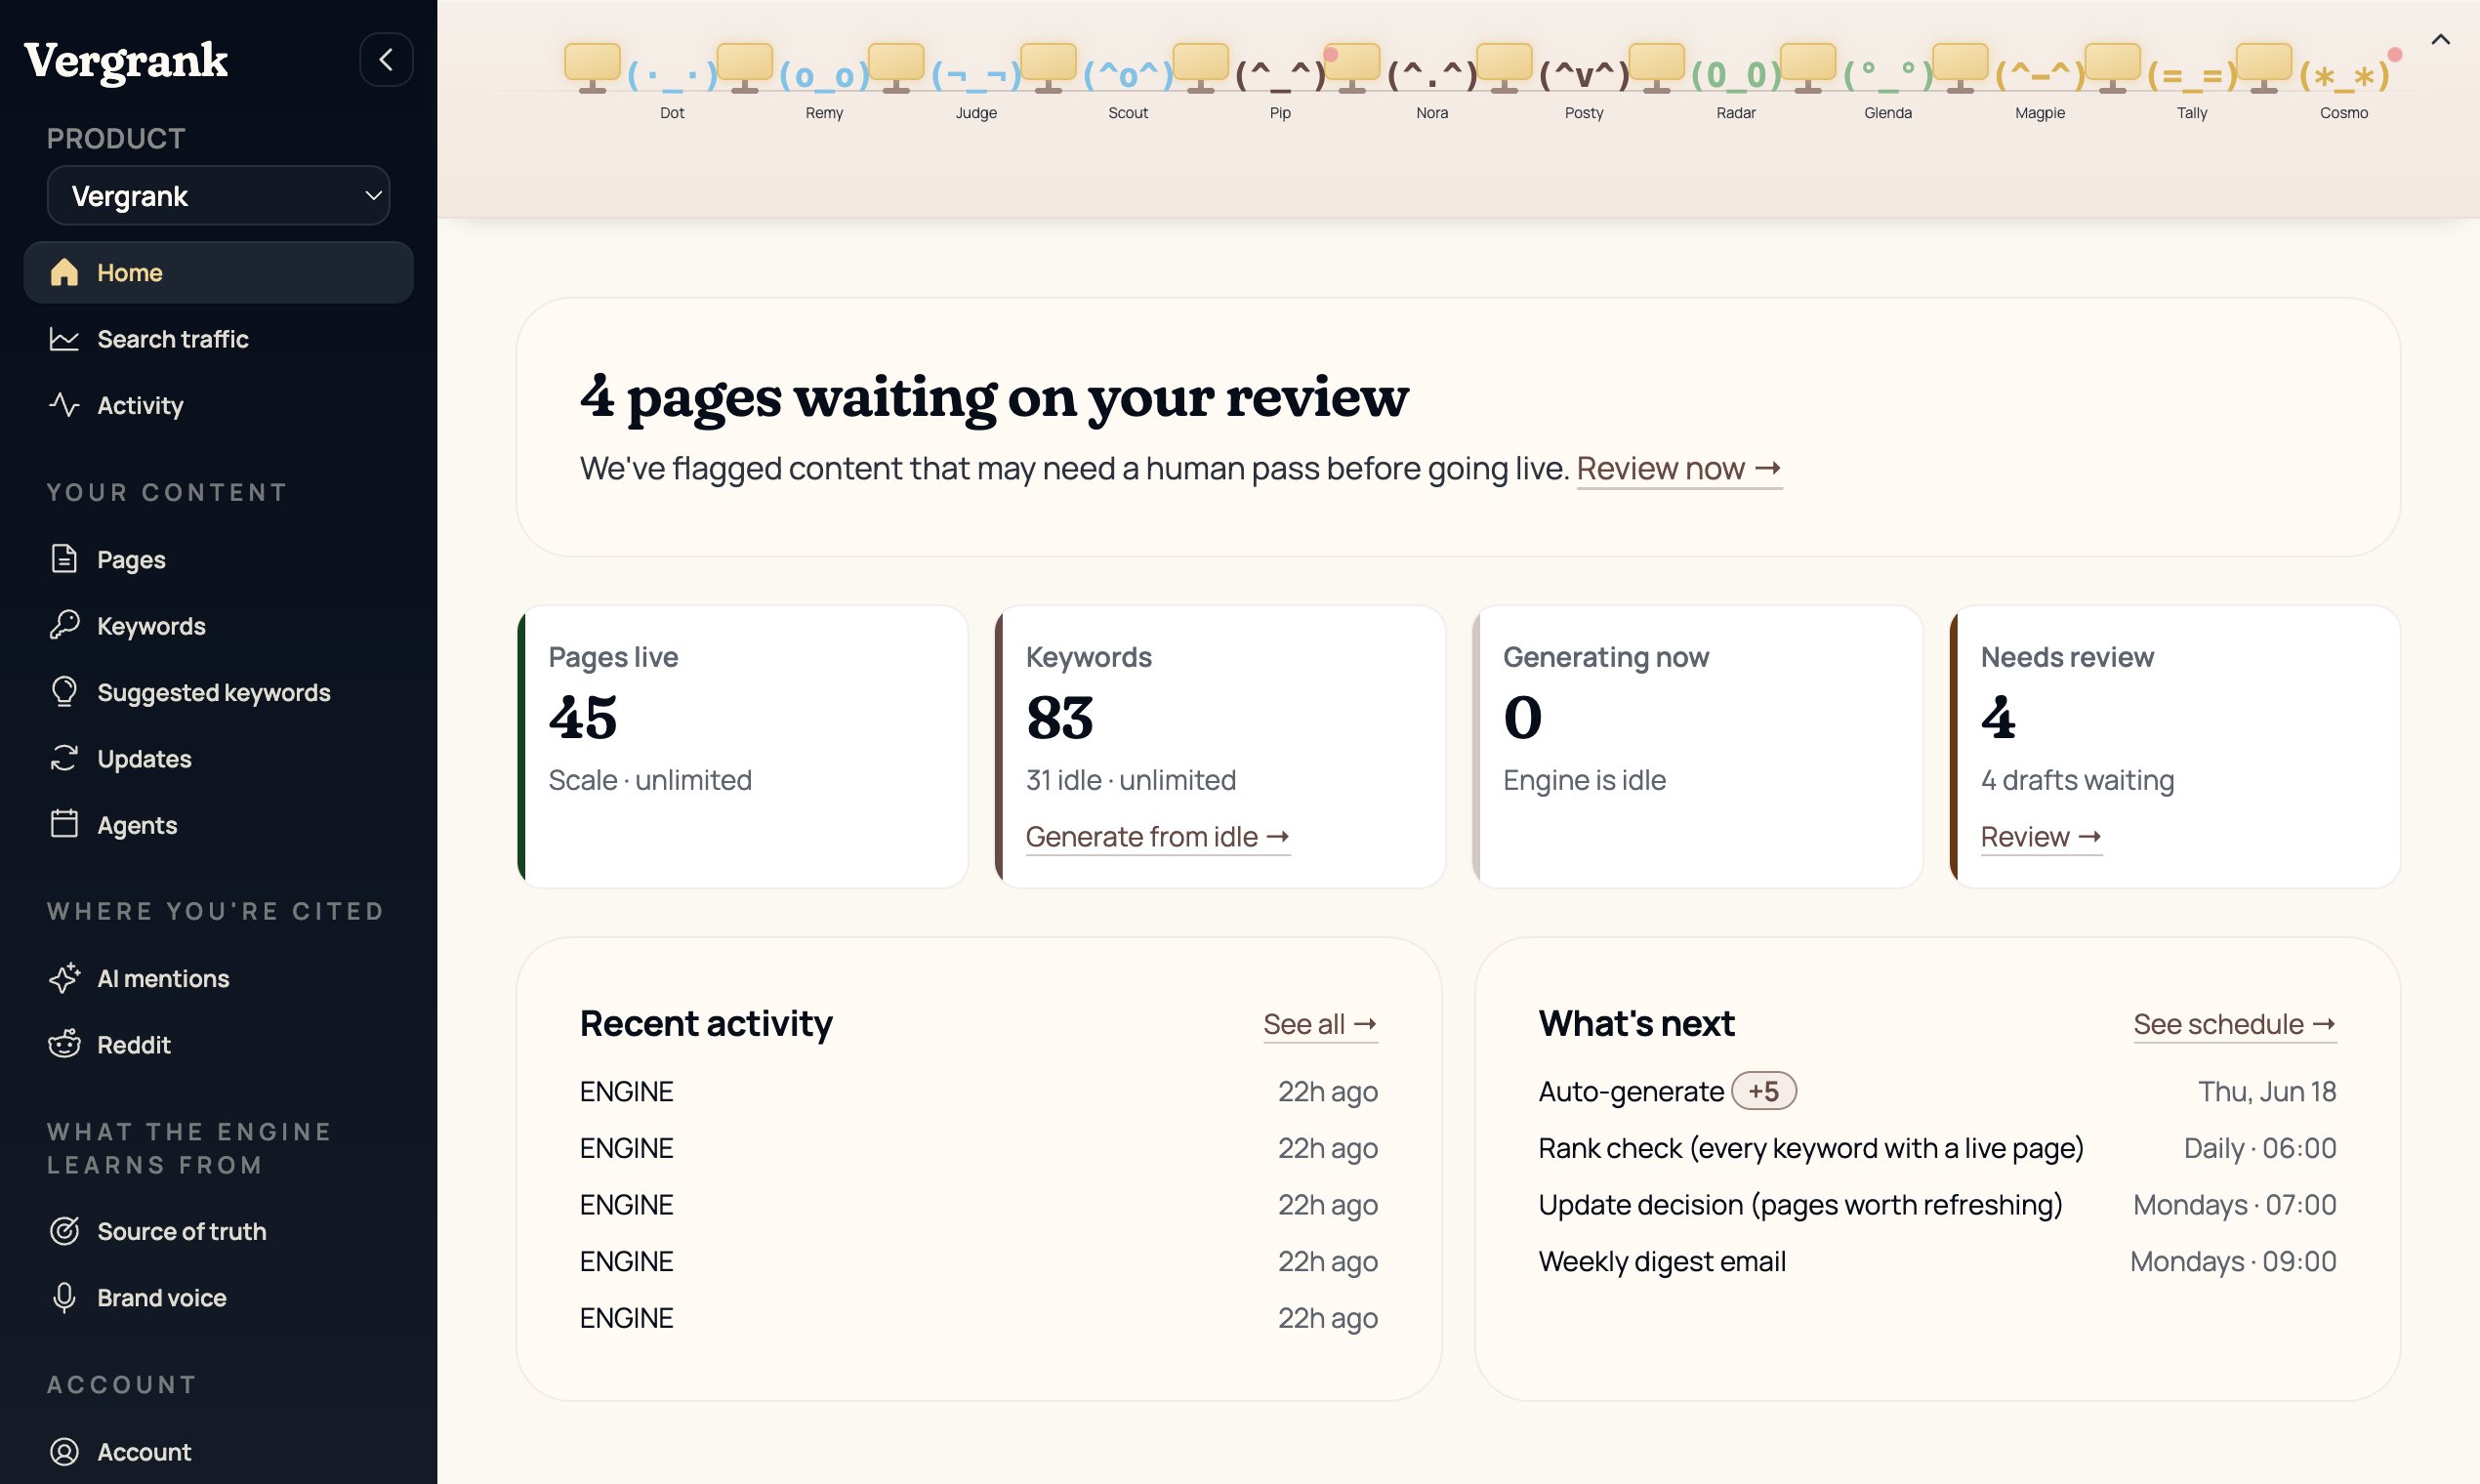Click the Search traffic chart icon
This screenshot has width=2480, height=1484.
click(x=64, y=339)
